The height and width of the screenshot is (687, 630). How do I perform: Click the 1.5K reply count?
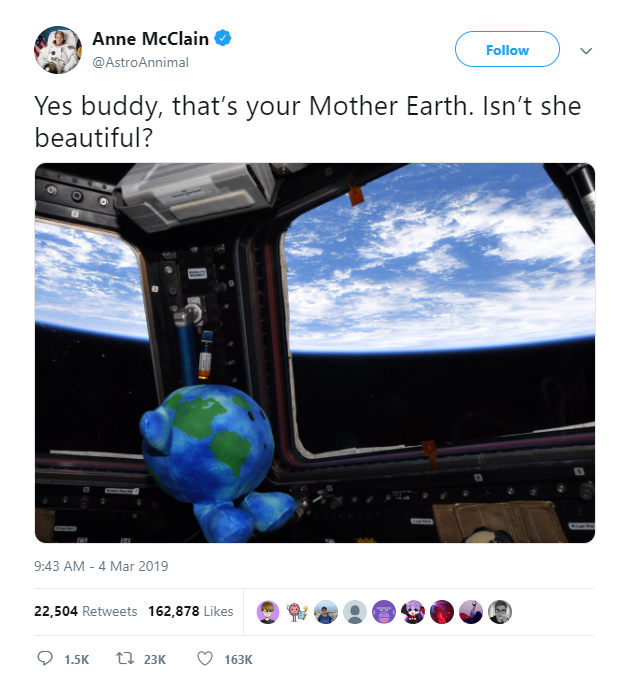coord(76,659)
